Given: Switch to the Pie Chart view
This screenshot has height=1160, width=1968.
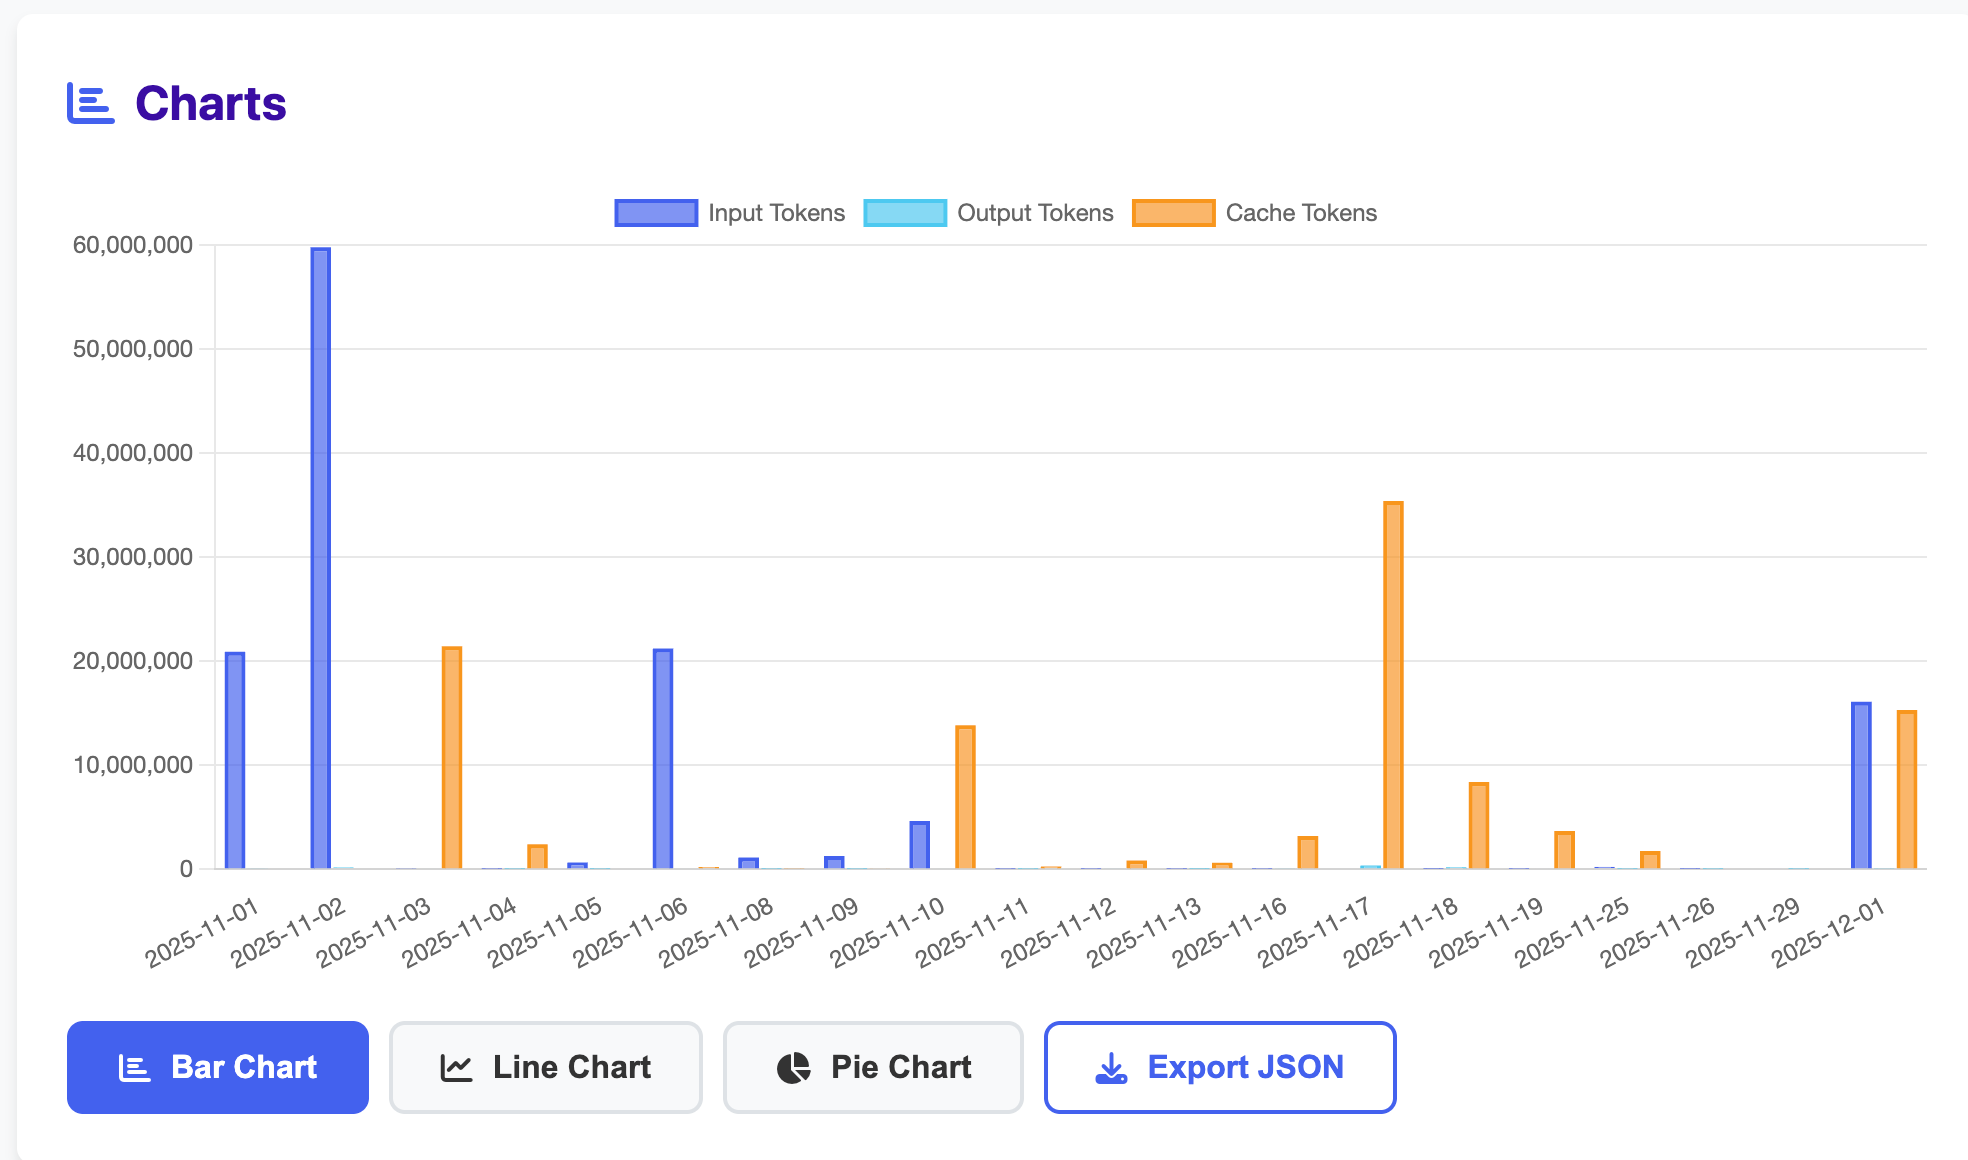Looking at the screenshot, I should click(873, 1067).
